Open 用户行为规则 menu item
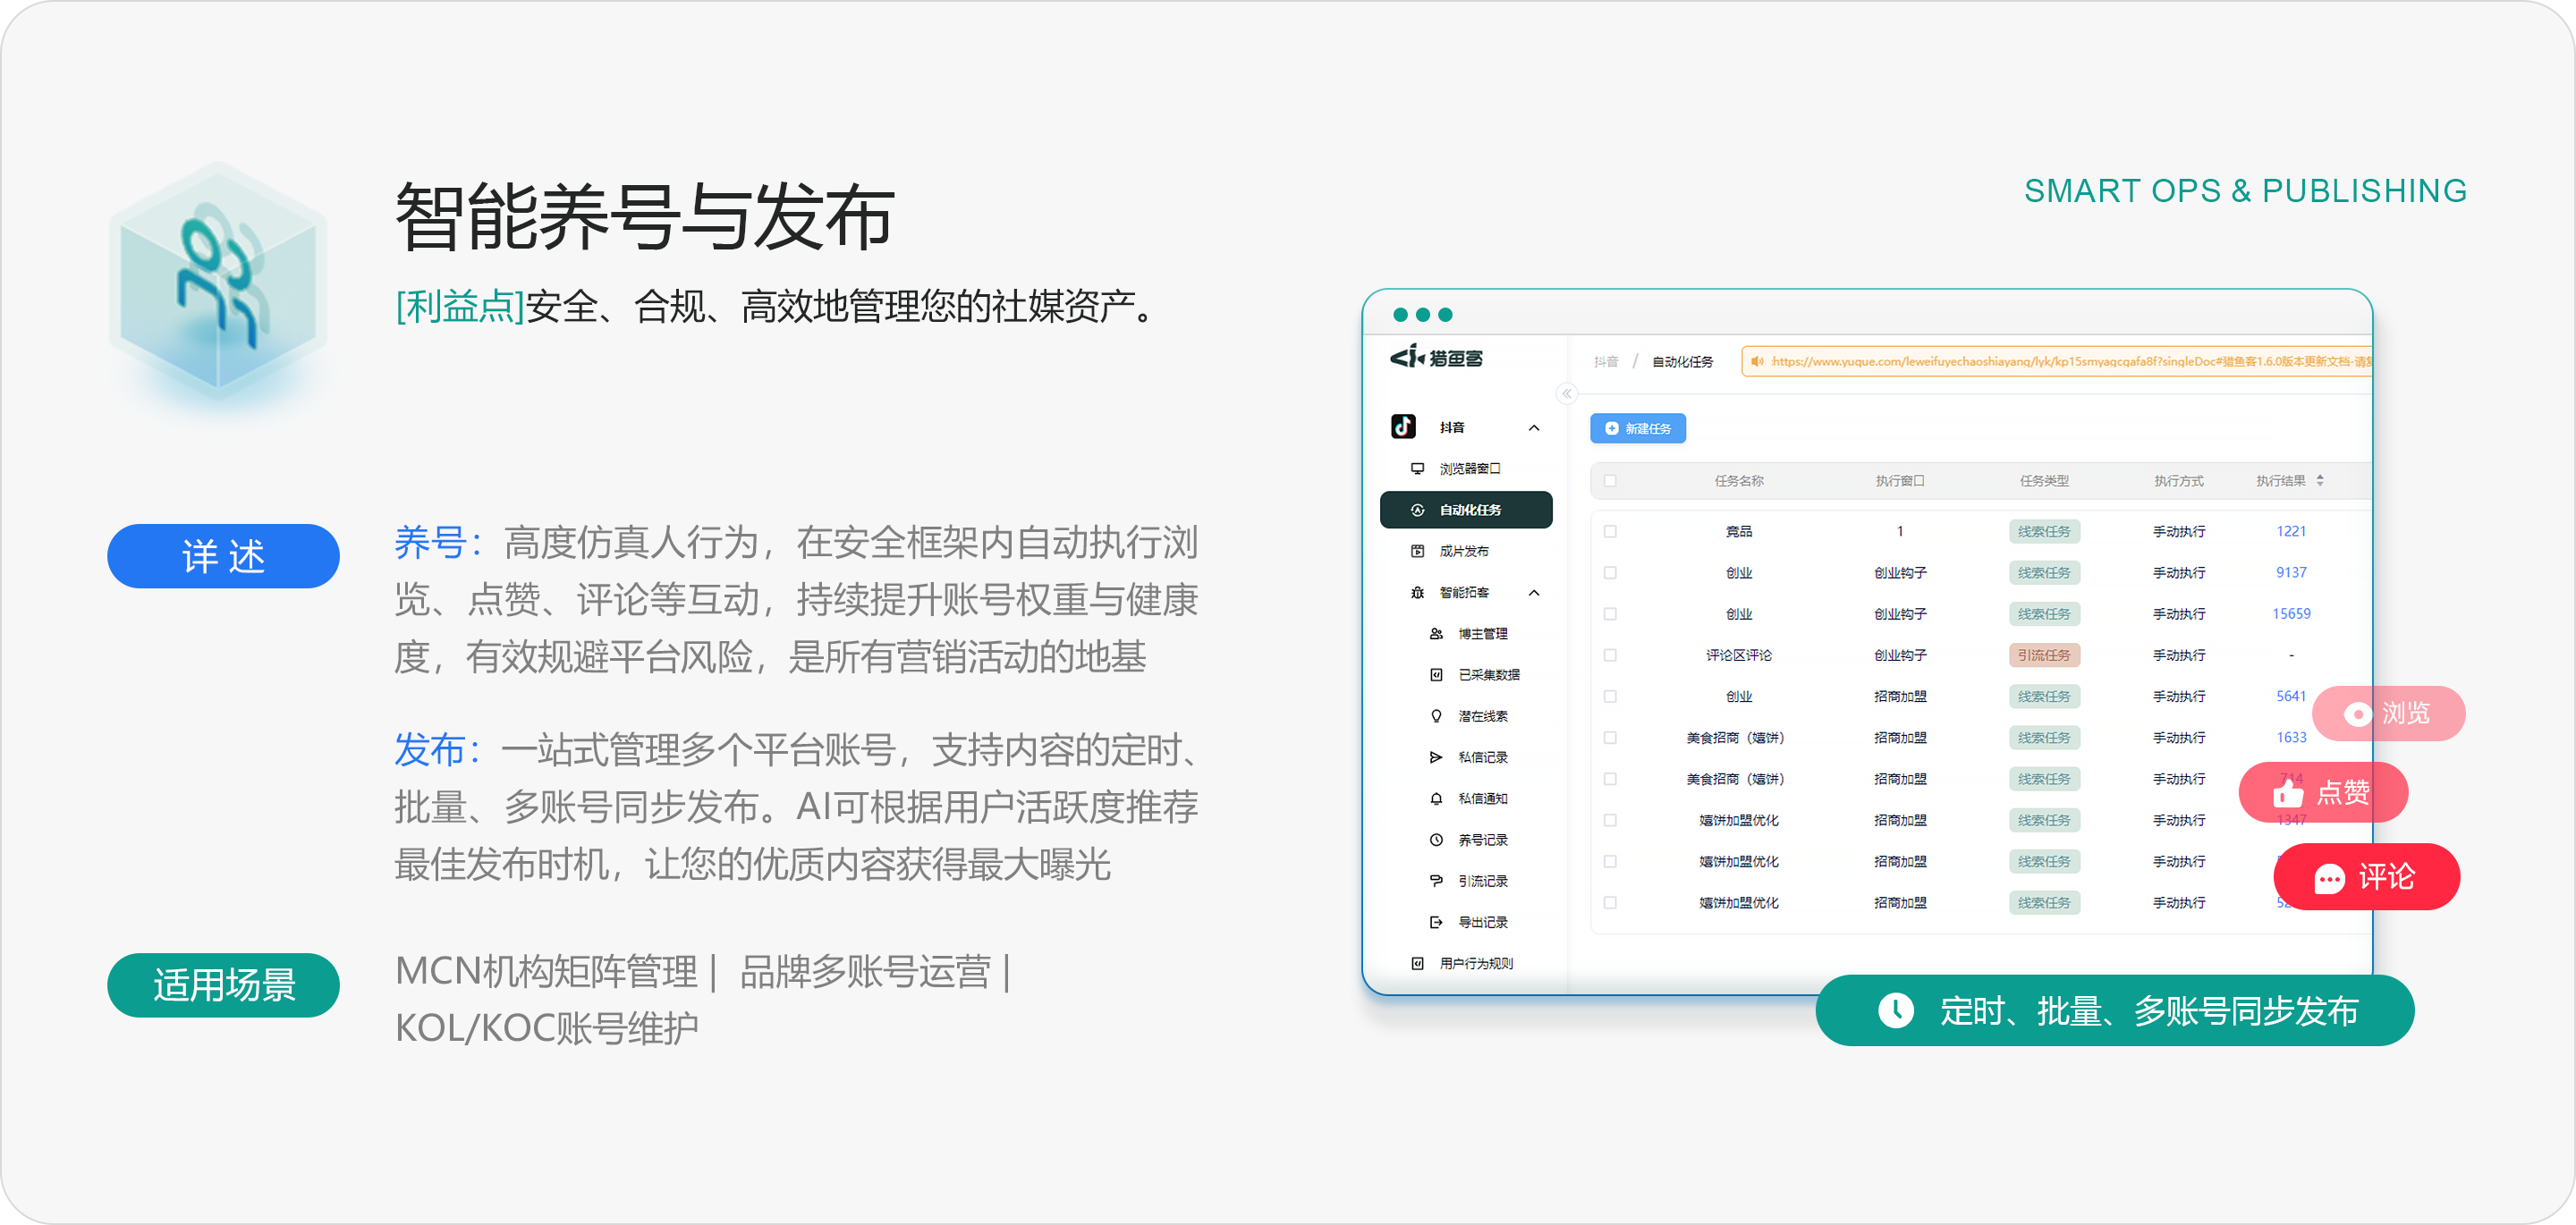2576x1225 pixels. (x=1475, y=964)
